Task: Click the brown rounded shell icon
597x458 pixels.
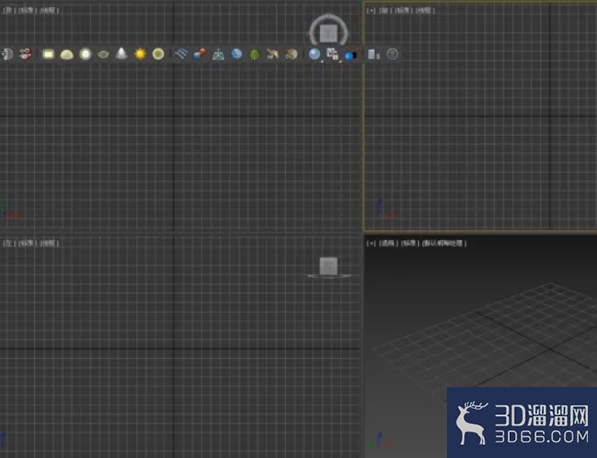Action: click(x=291, y=54)
